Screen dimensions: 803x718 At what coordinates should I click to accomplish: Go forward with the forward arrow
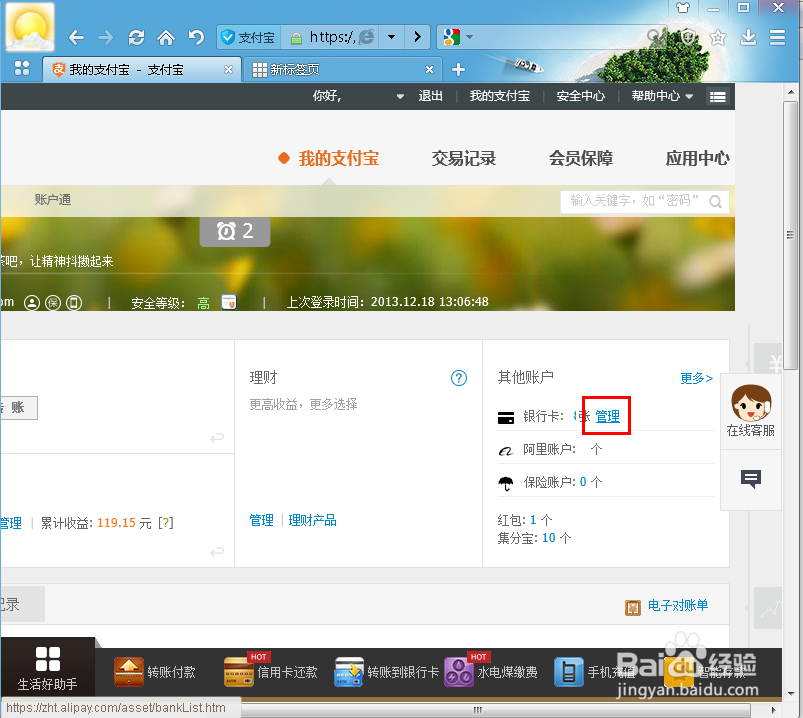[105, 37]
